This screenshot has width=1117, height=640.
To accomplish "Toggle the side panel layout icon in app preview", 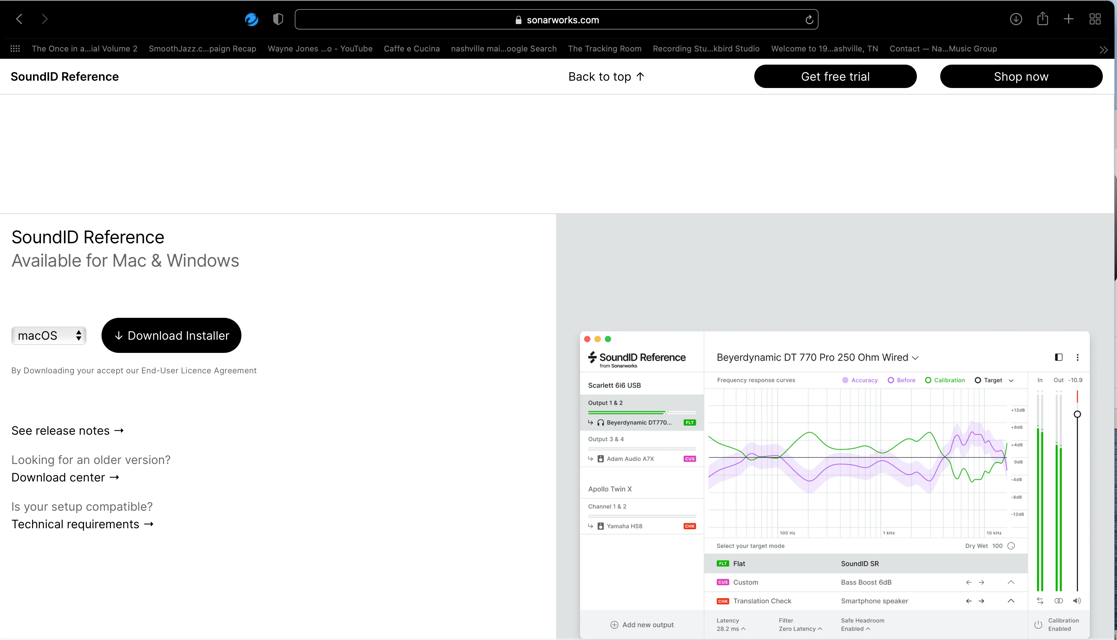I will pos(1059,357).
